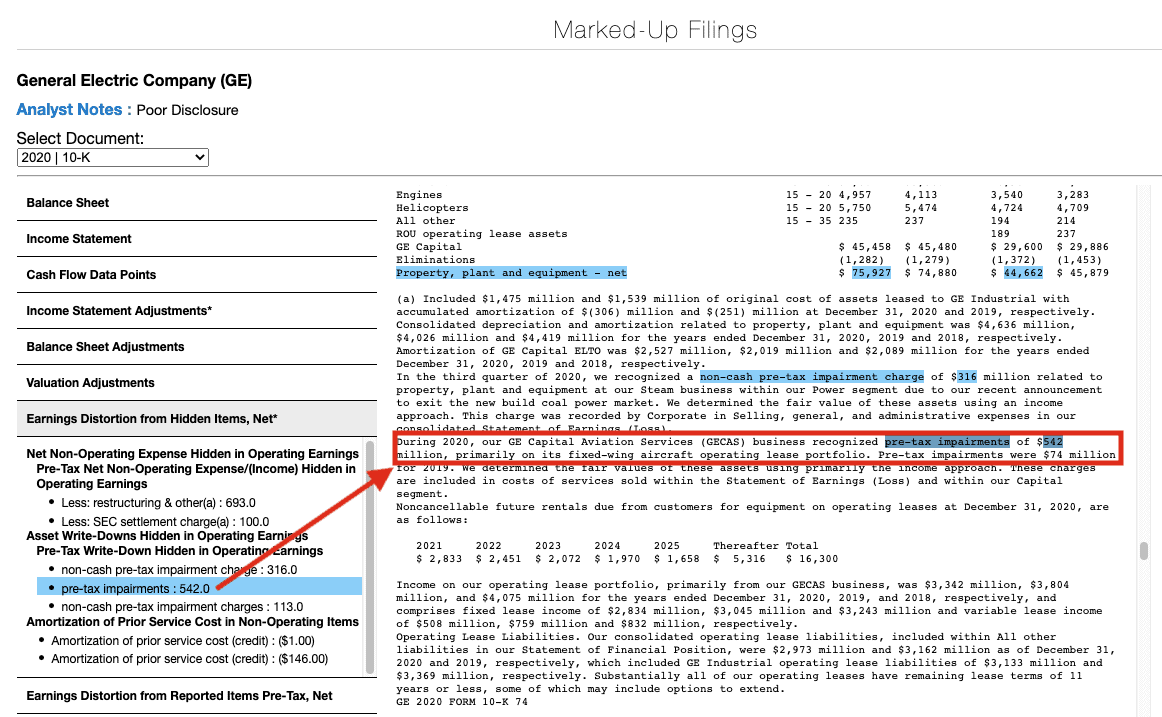Screen dimensions: 1162x717
Task: Click 'Net Non-Operating Expense Hidden in Operating Earnings' heading
Action: click(193, 454)
